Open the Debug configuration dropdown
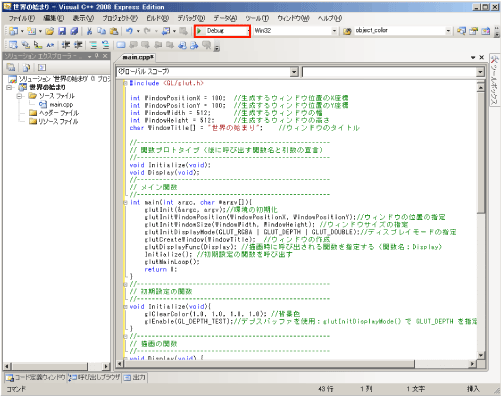Screen dimensions: 501x396 pyautogui.click(x=248, y=31)
